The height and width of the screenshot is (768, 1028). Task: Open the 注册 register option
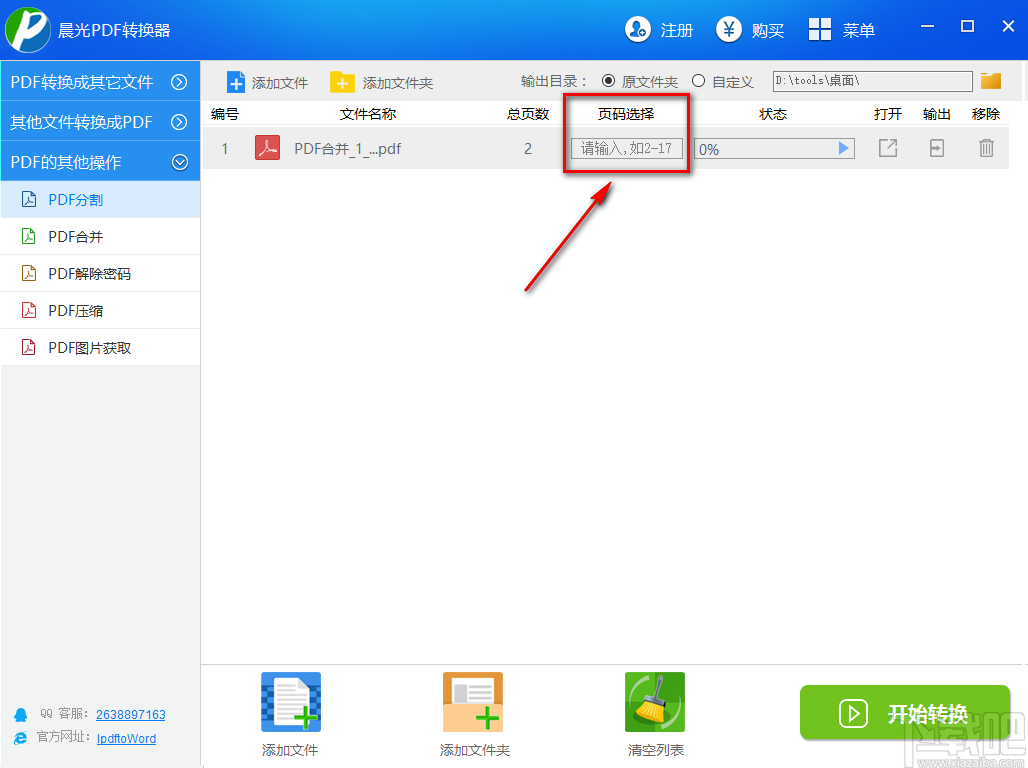click(x=658, y=30)
